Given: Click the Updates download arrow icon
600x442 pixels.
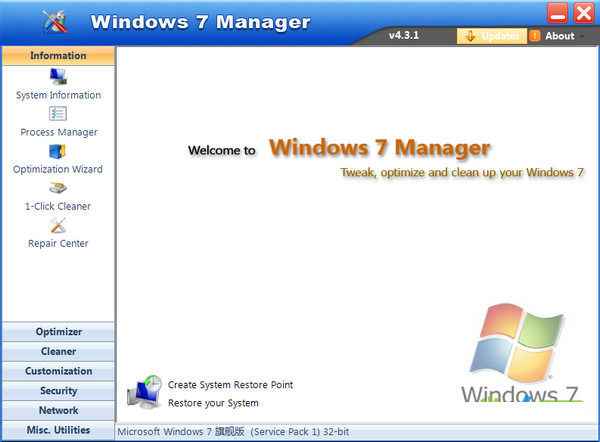Looking at the screenshot, I should click(x=470, y=36).
